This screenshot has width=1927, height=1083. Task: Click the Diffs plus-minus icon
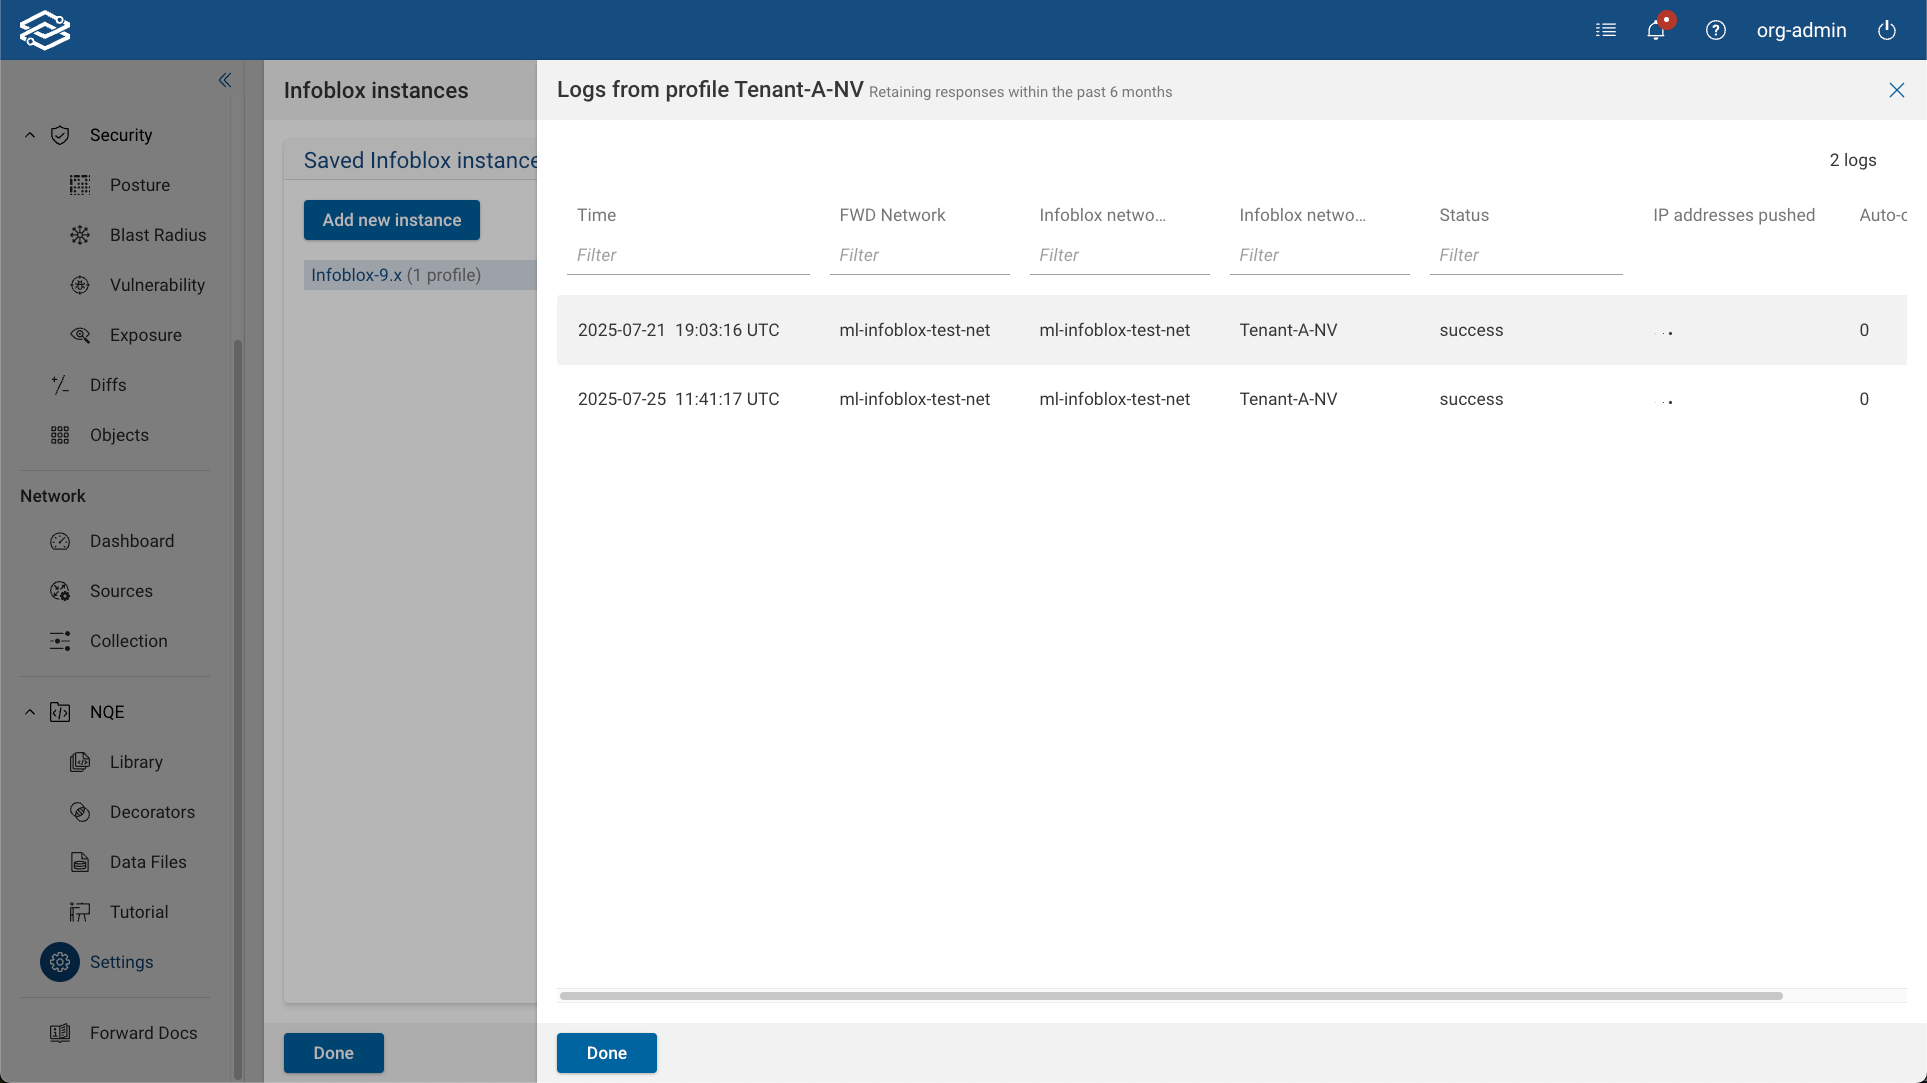tap(60, 385)
